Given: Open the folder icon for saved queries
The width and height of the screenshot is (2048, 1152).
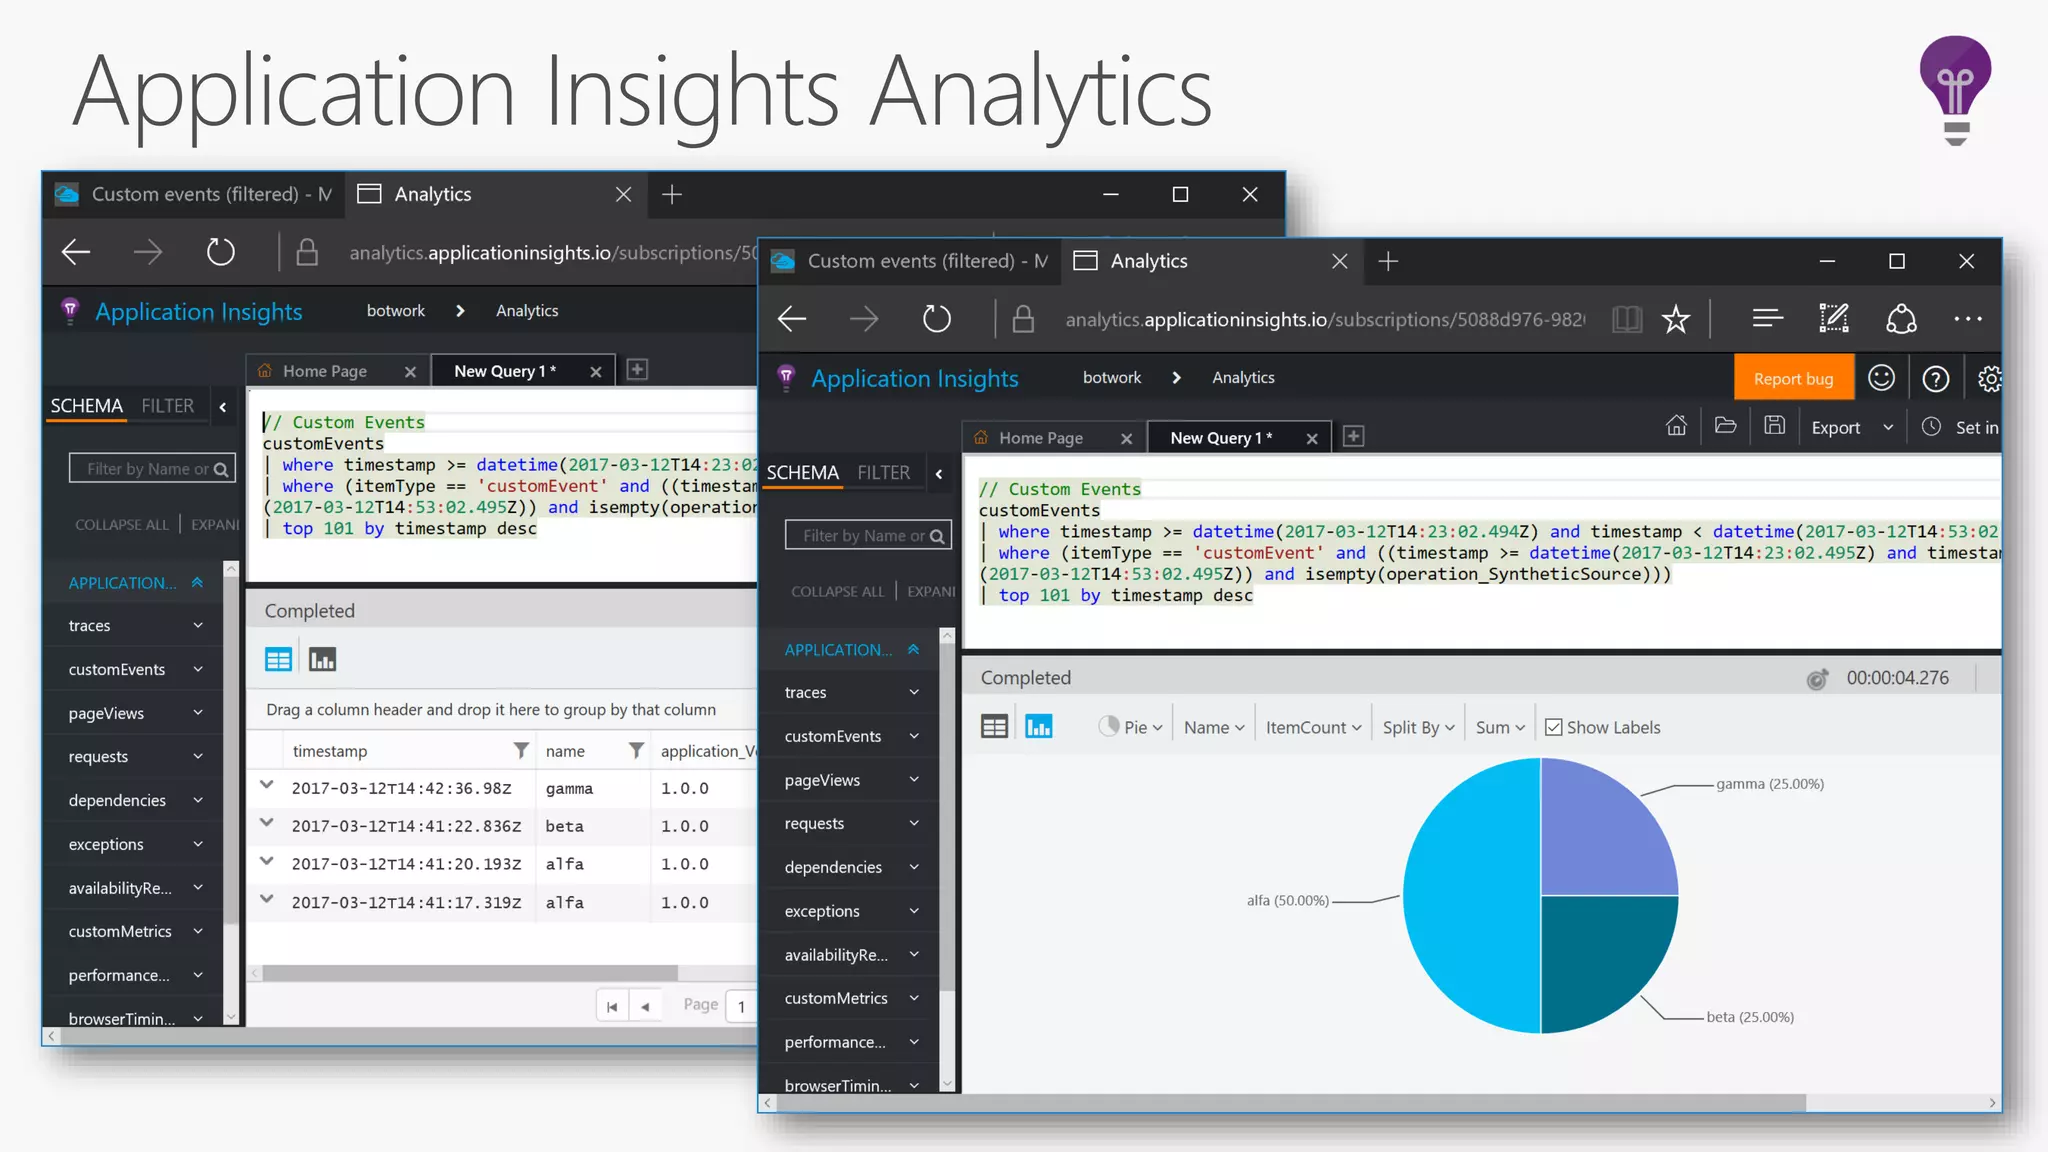Looking at the screenshot, I should tap(1725, 426).
